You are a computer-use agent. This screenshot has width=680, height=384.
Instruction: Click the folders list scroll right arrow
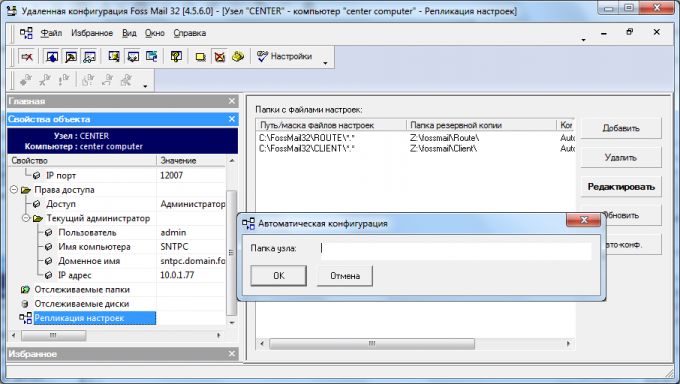pos(569,344)
